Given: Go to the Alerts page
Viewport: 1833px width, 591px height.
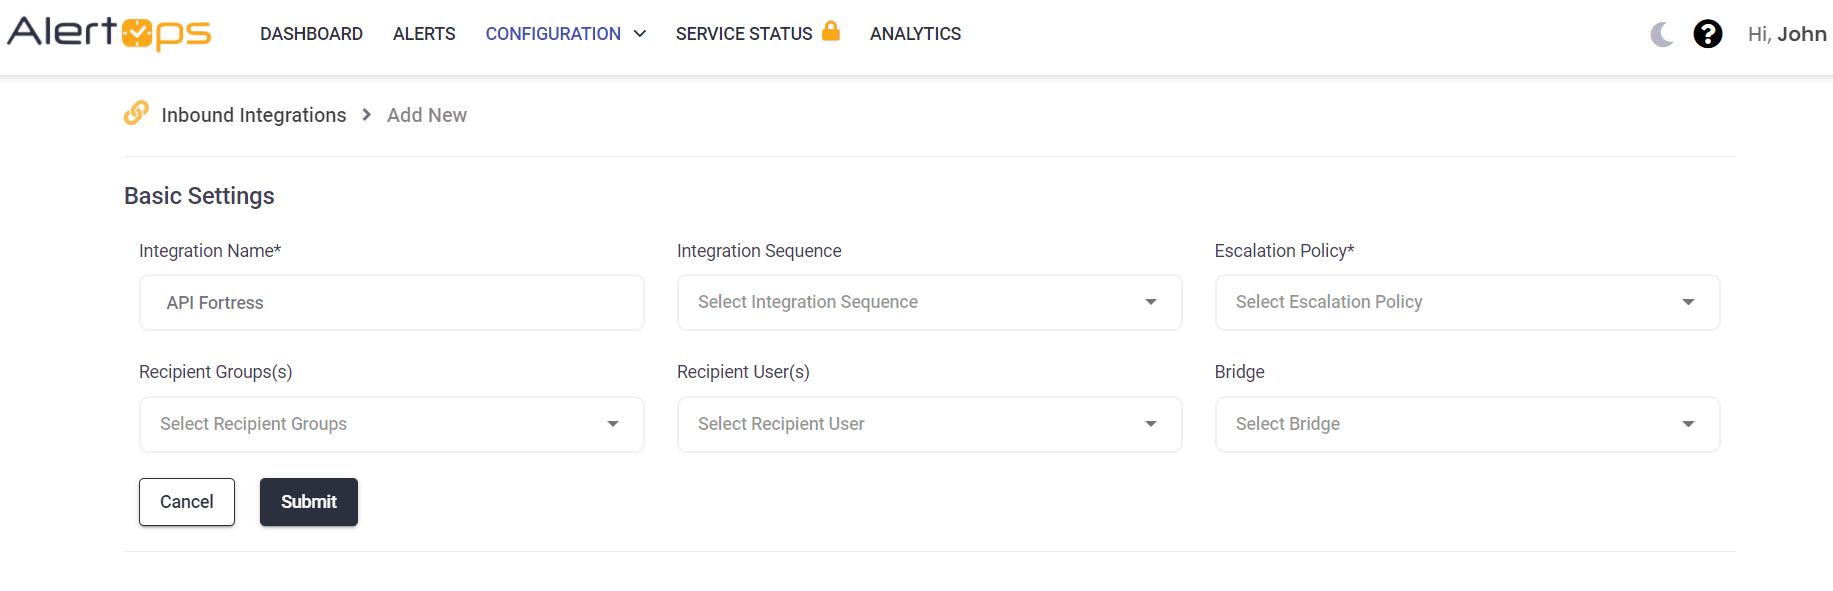Looking at the screenshot, I should click(424, 34).
